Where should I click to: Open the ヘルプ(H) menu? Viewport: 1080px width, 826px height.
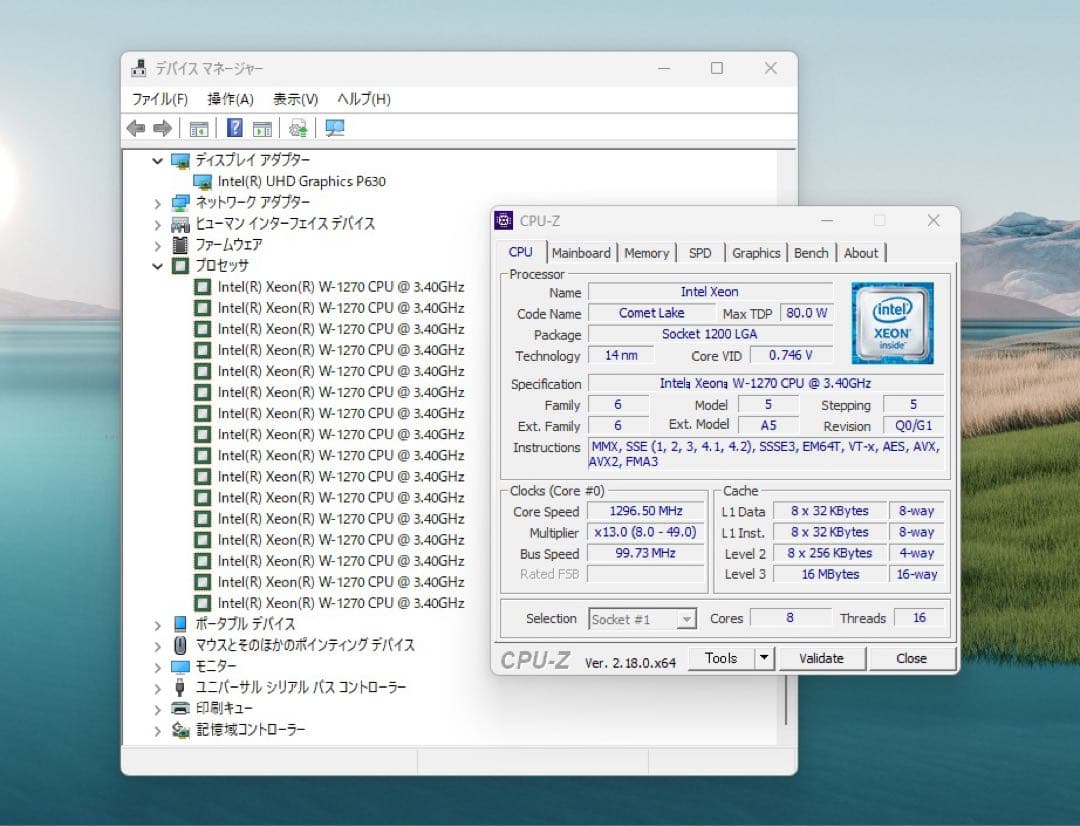[364, 99]
